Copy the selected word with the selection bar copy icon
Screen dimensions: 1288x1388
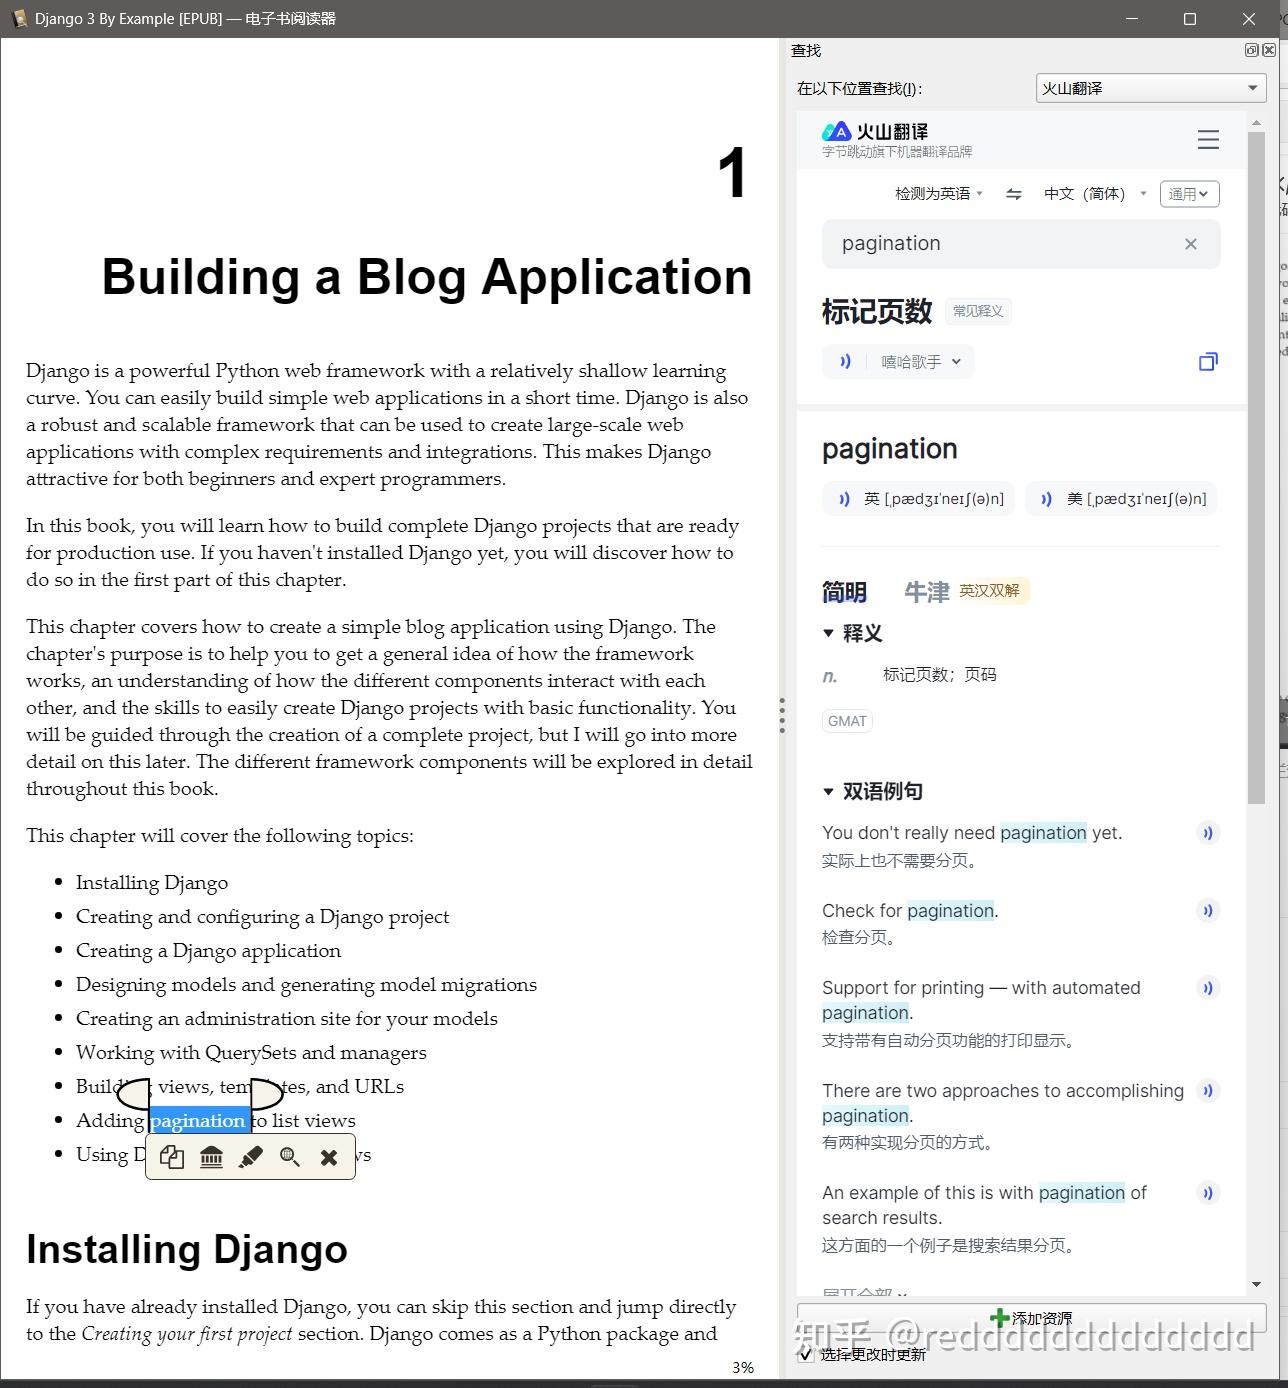(x=172, y=1157)
